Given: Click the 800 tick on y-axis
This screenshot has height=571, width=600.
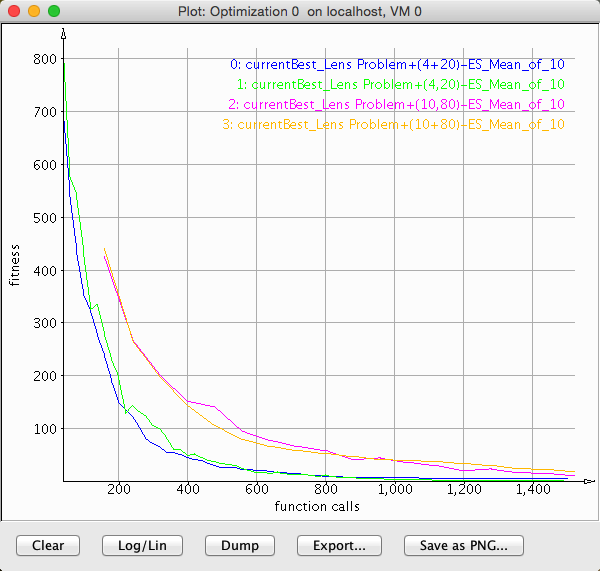Looking at the screenshot, I should click(x=46, y=59).
